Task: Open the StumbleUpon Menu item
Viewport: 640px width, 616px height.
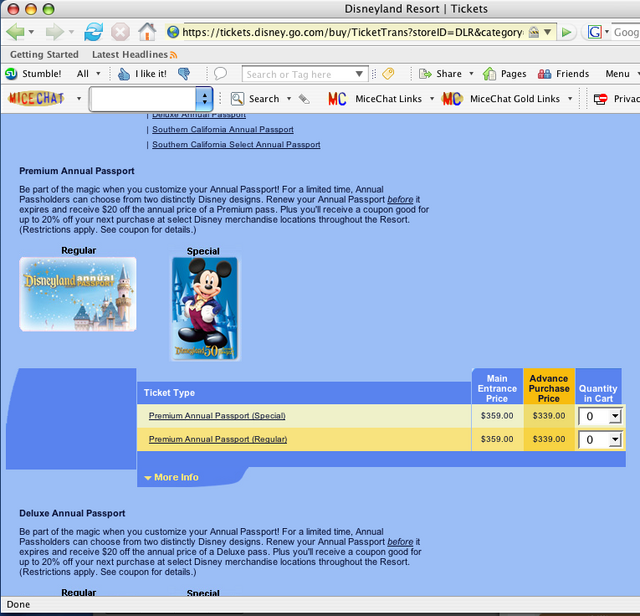Action: tap(617, 74)
